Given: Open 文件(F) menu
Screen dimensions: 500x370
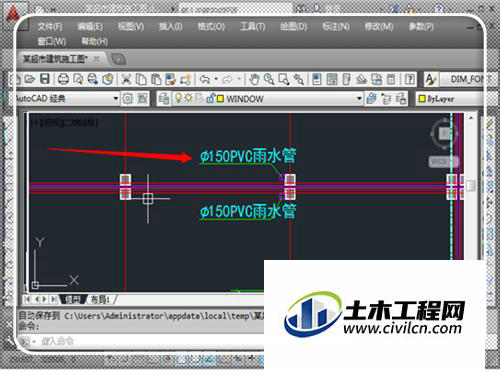Looking at the screenshot, I should [x=49, y=26].
